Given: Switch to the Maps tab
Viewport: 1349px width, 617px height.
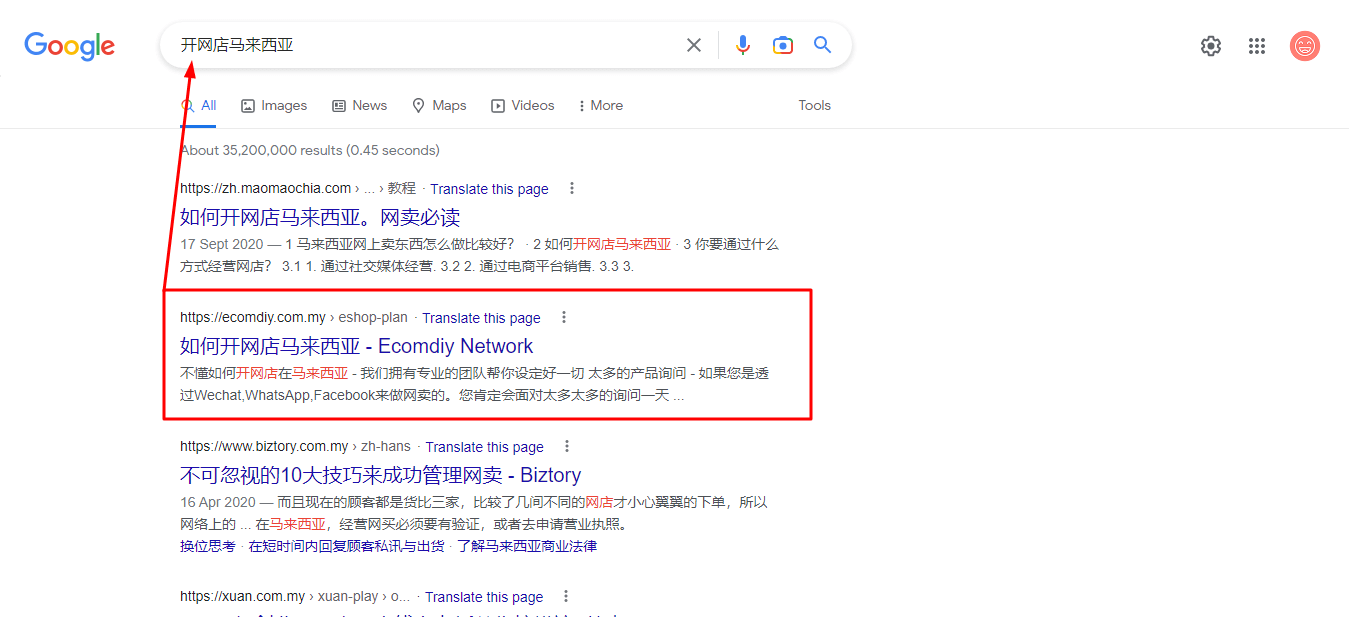Looking at the screenshot, I should pos(439,105).
